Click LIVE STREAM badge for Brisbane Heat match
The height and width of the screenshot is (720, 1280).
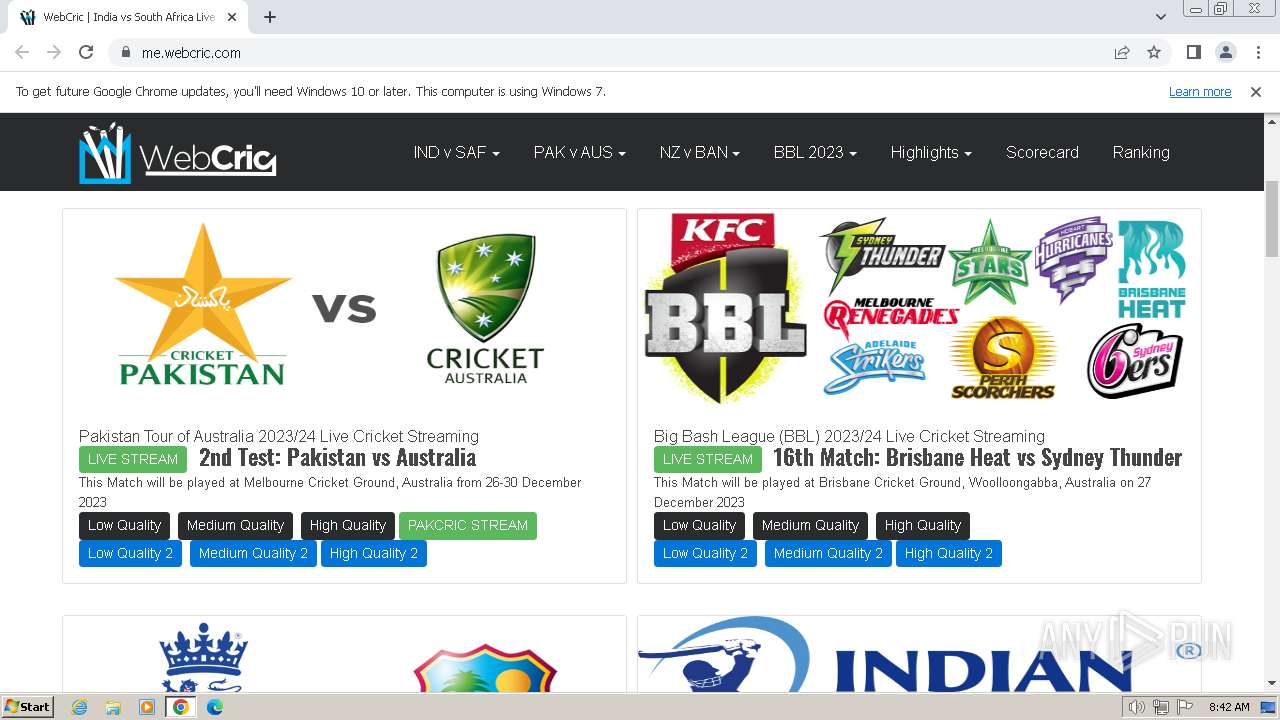(x=708, y=459)
